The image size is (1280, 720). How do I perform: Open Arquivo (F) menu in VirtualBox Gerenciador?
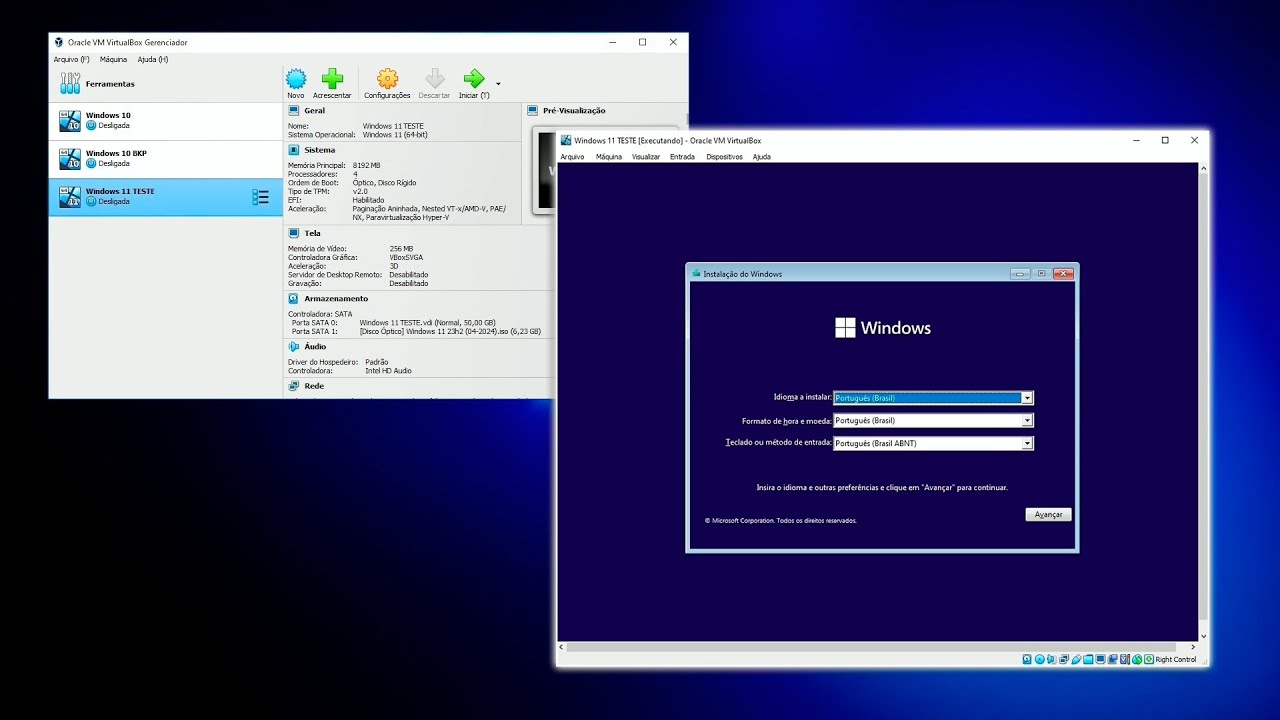coord(71,59)
